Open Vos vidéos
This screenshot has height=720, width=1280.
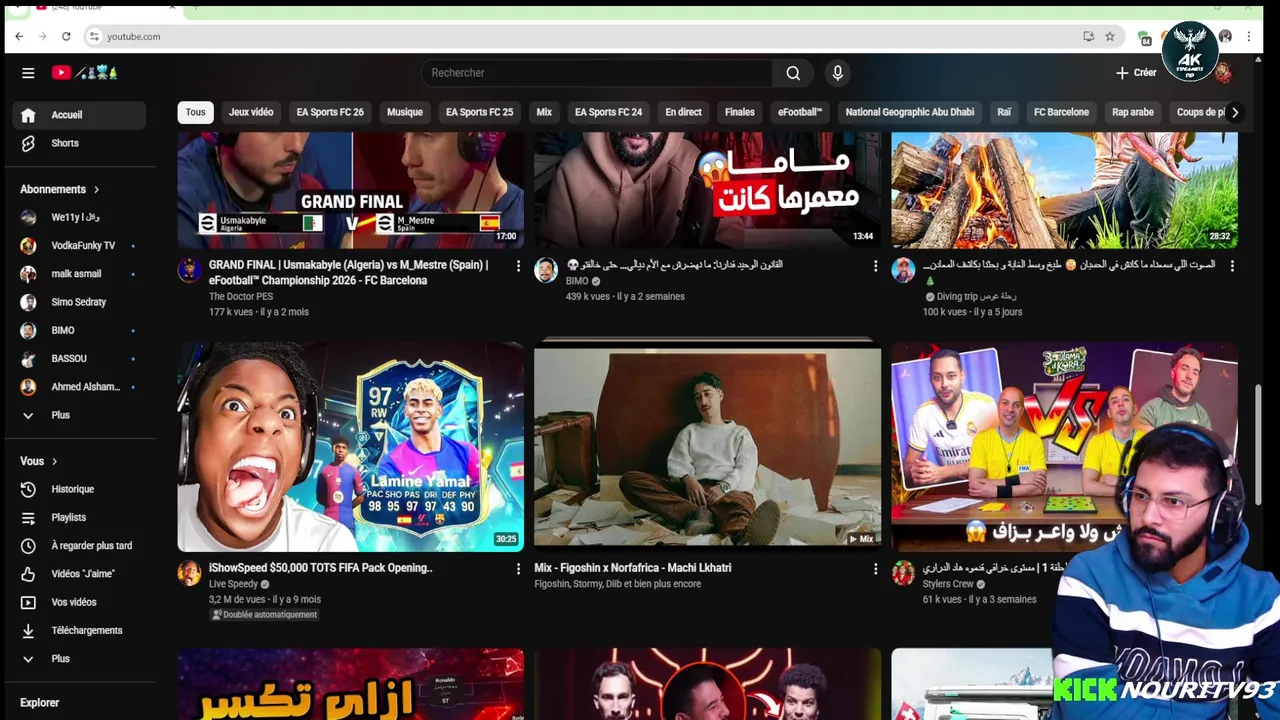coord(80,602)
